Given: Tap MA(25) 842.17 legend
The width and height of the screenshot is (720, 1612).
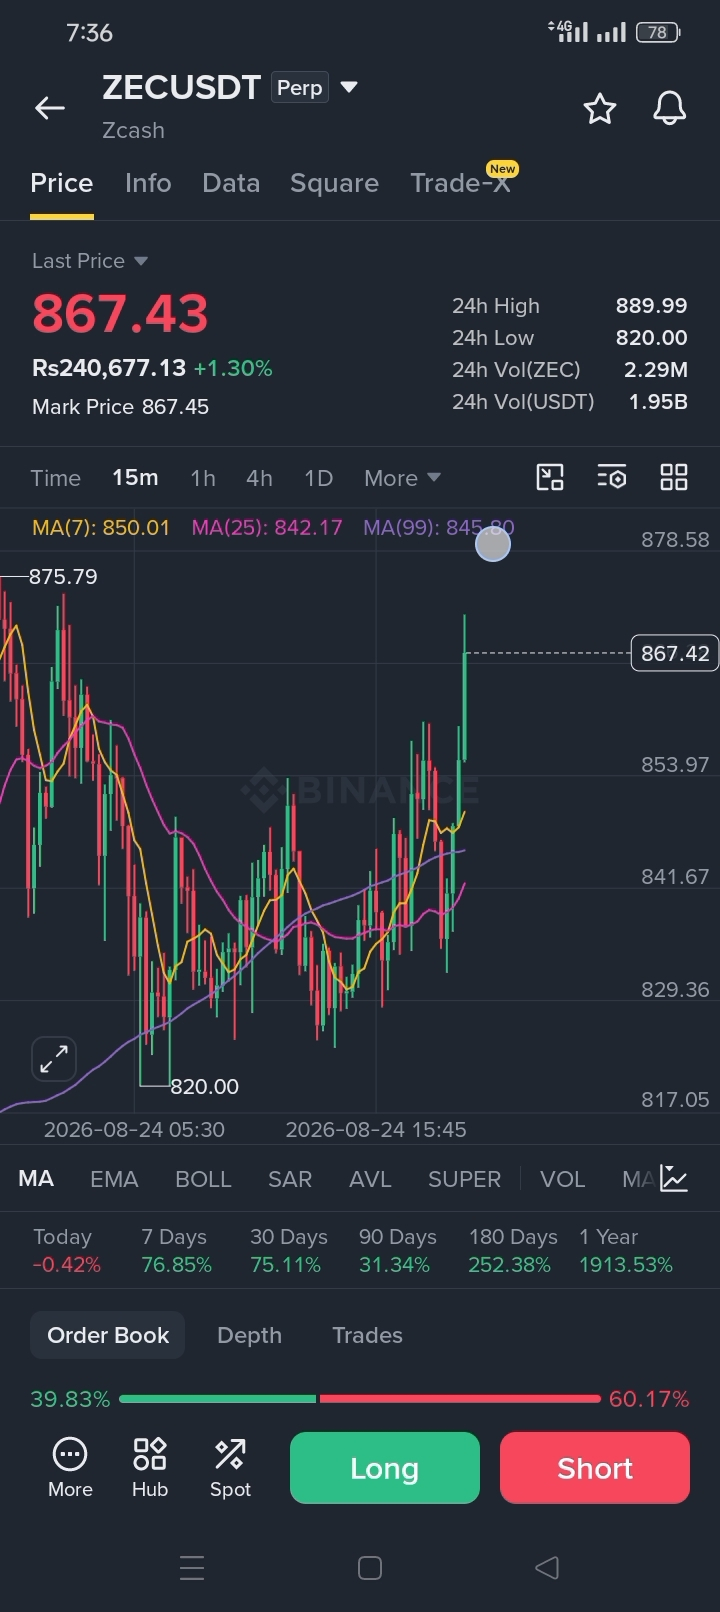Looking at the screenshot, I should click(267, 527).
